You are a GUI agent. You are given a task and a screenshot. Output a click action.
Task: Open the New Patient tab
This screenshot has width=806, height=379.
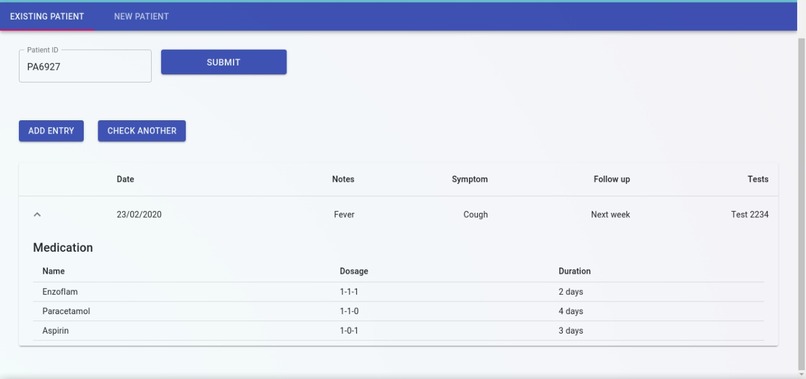[141, 16]
